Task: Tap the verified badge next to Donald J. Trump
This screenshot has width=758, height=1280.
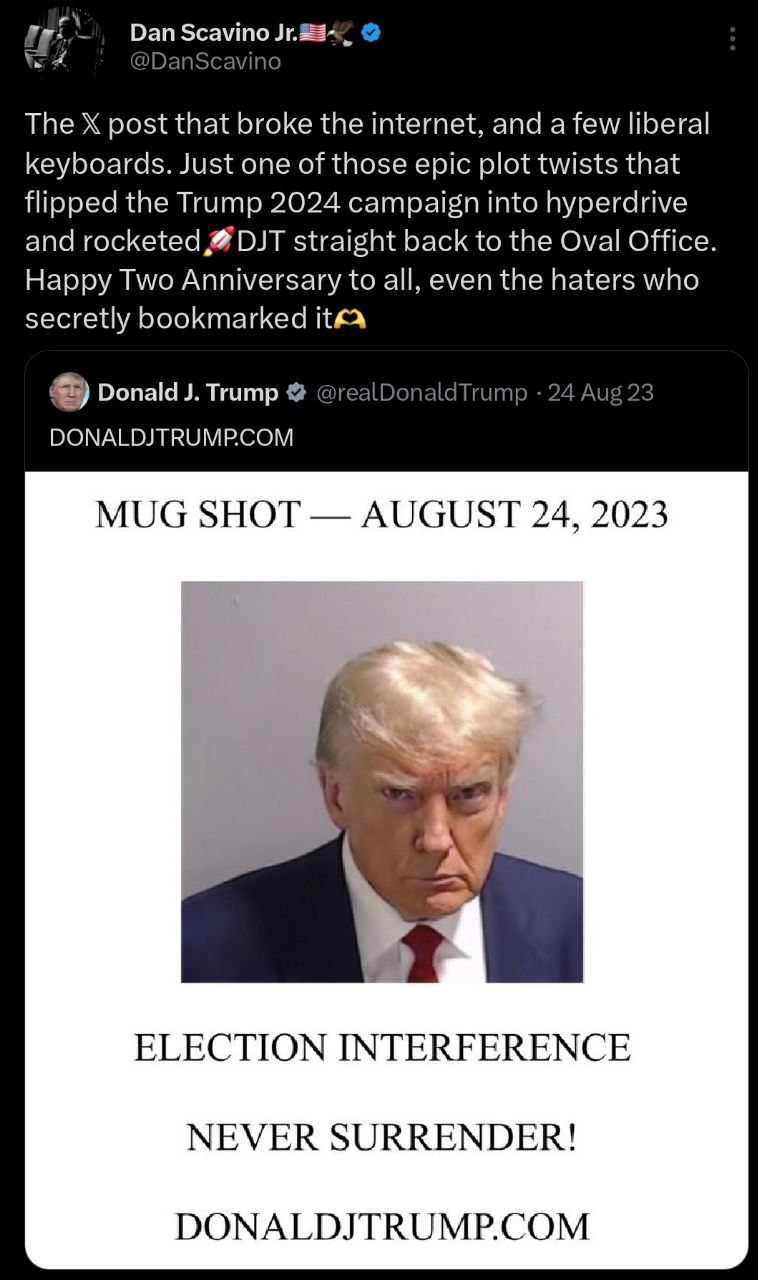Action: pyautogui.click(x=297, y=393)
